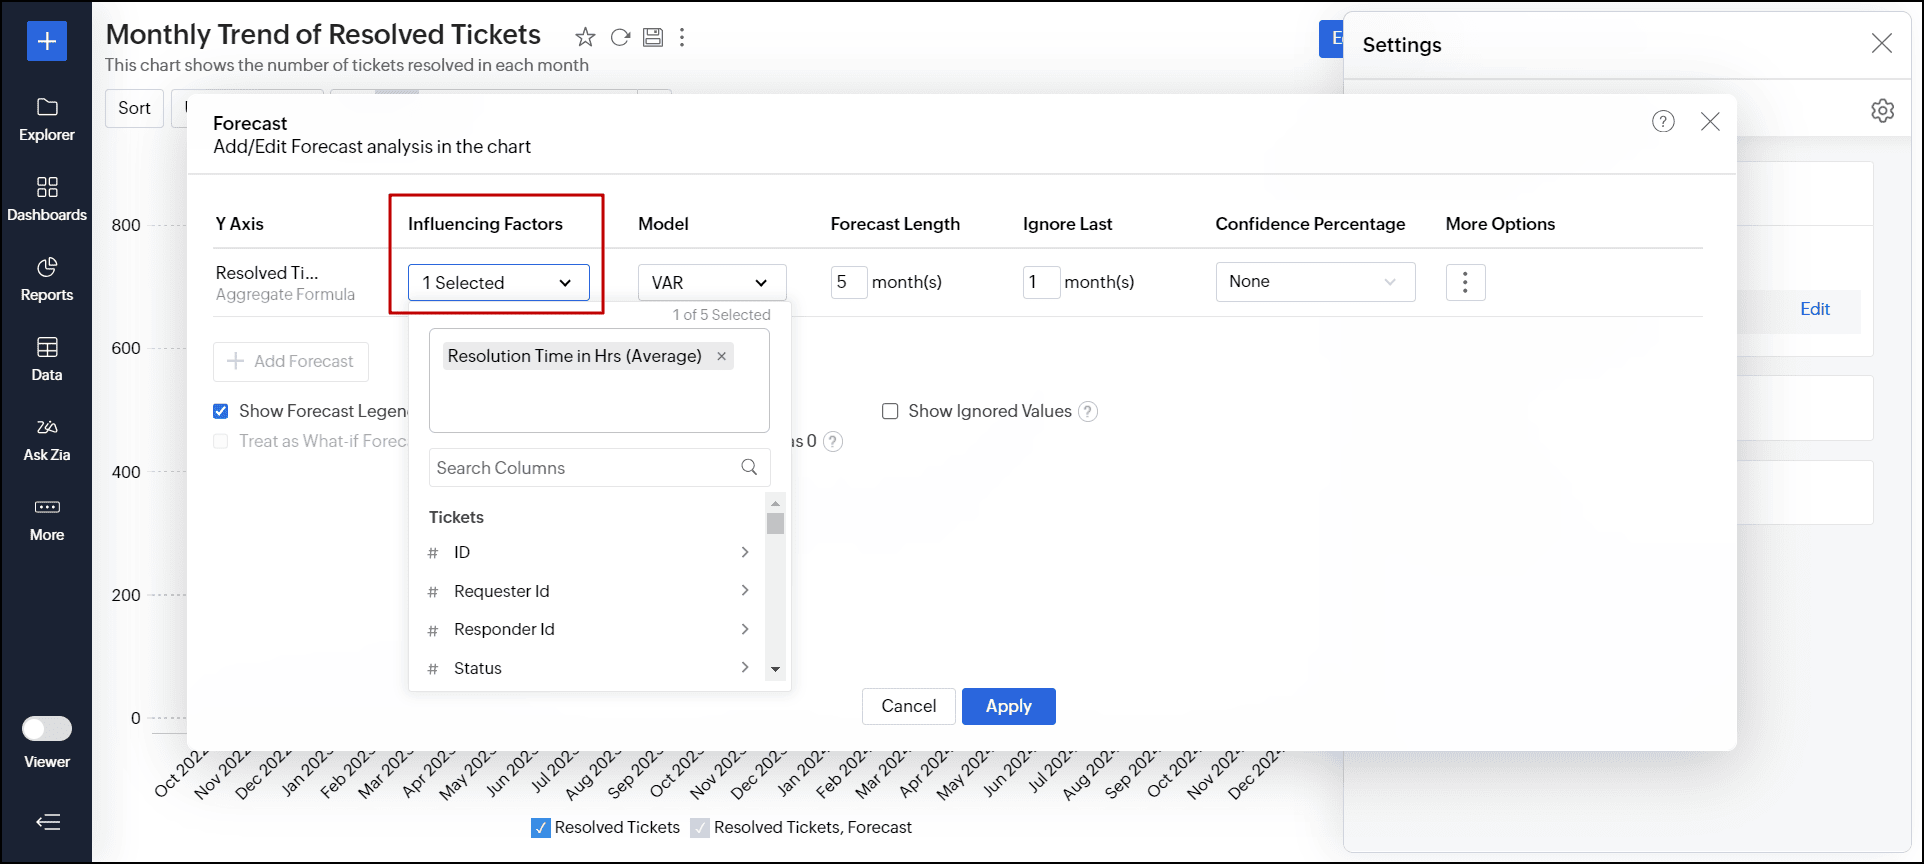Open the VAR model dropdown
Image resolution: width=1924 pixels, height=864 pixels.
[712, 283]
